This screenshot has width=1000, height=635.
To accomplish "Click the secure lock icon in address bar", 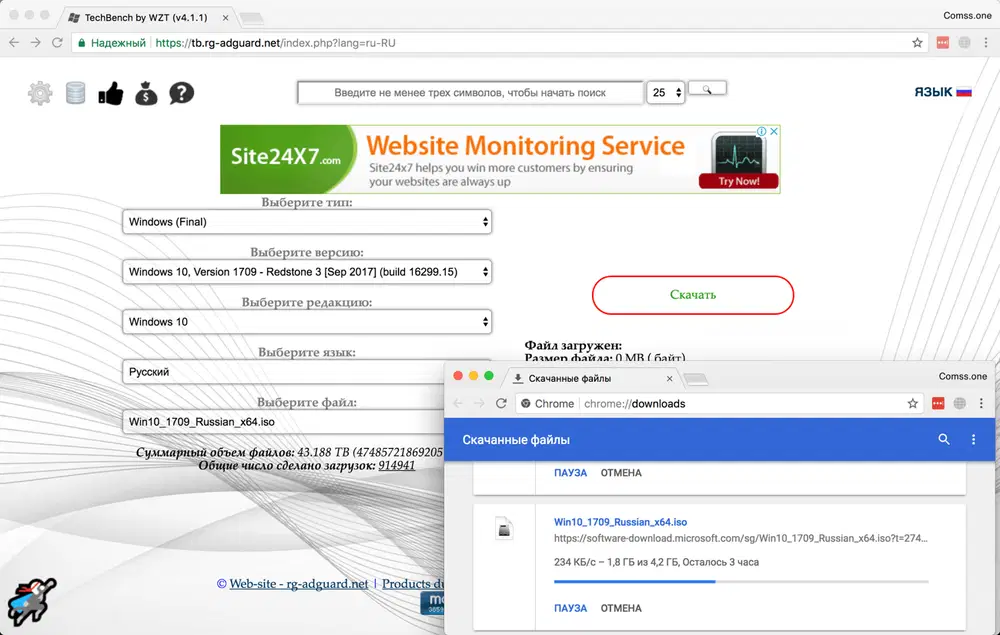I will coord(82,43).
